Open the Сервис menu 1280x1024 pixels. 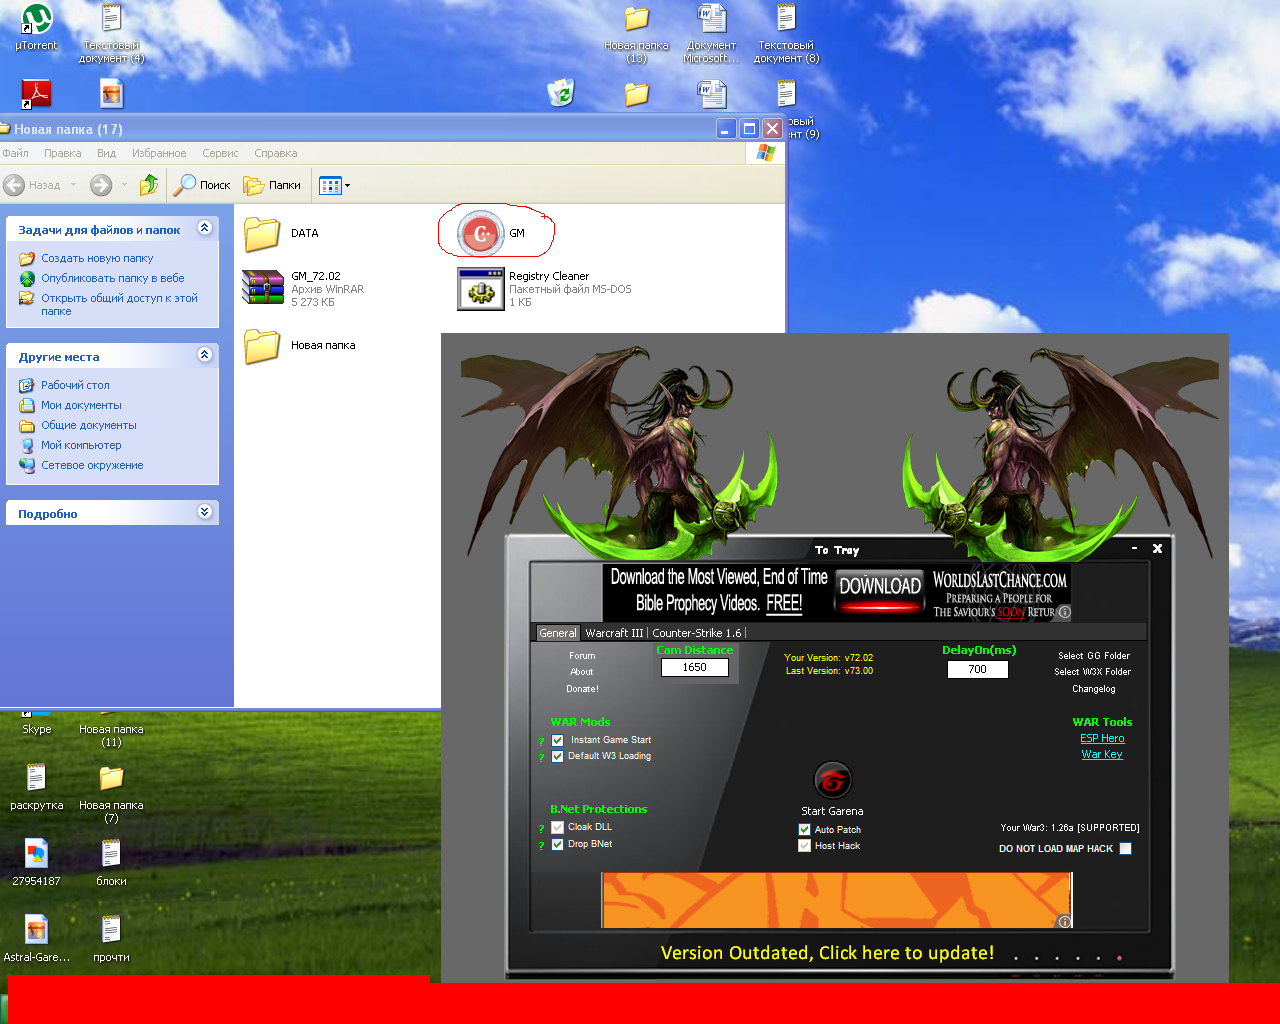[x=220, y=153]
